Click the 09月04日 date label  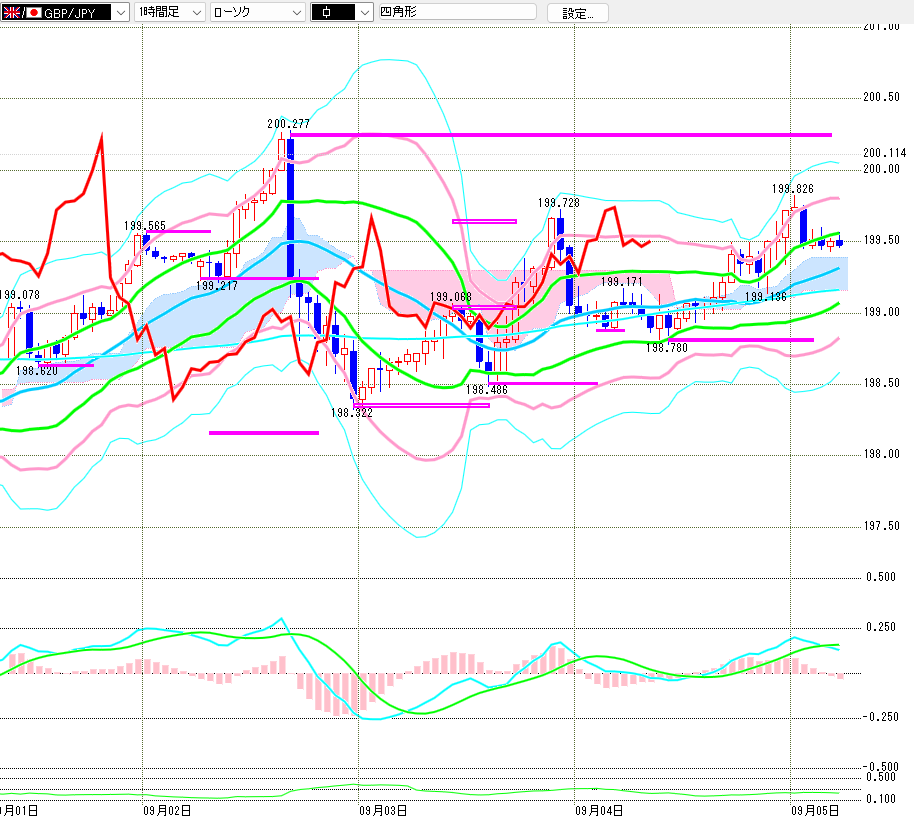point(599,810)
